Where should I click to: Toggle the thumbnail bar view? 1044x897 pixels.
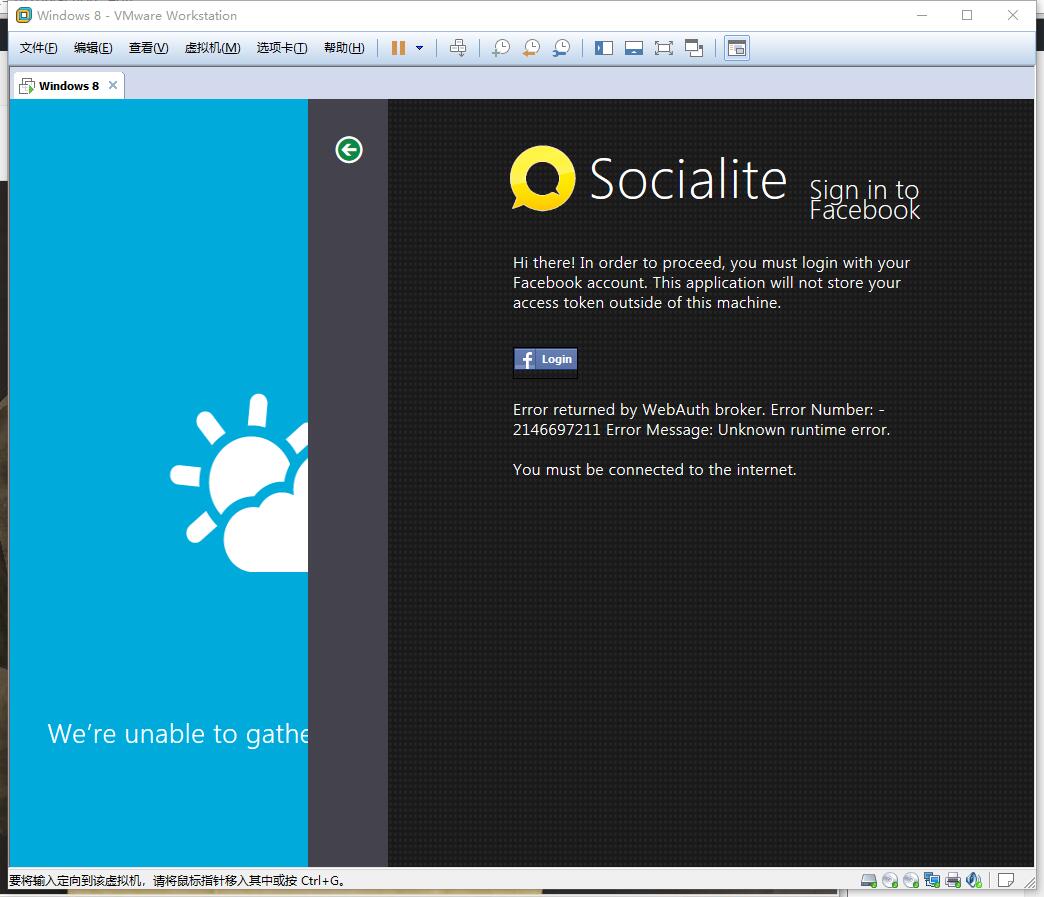click(x=634, y=48)
